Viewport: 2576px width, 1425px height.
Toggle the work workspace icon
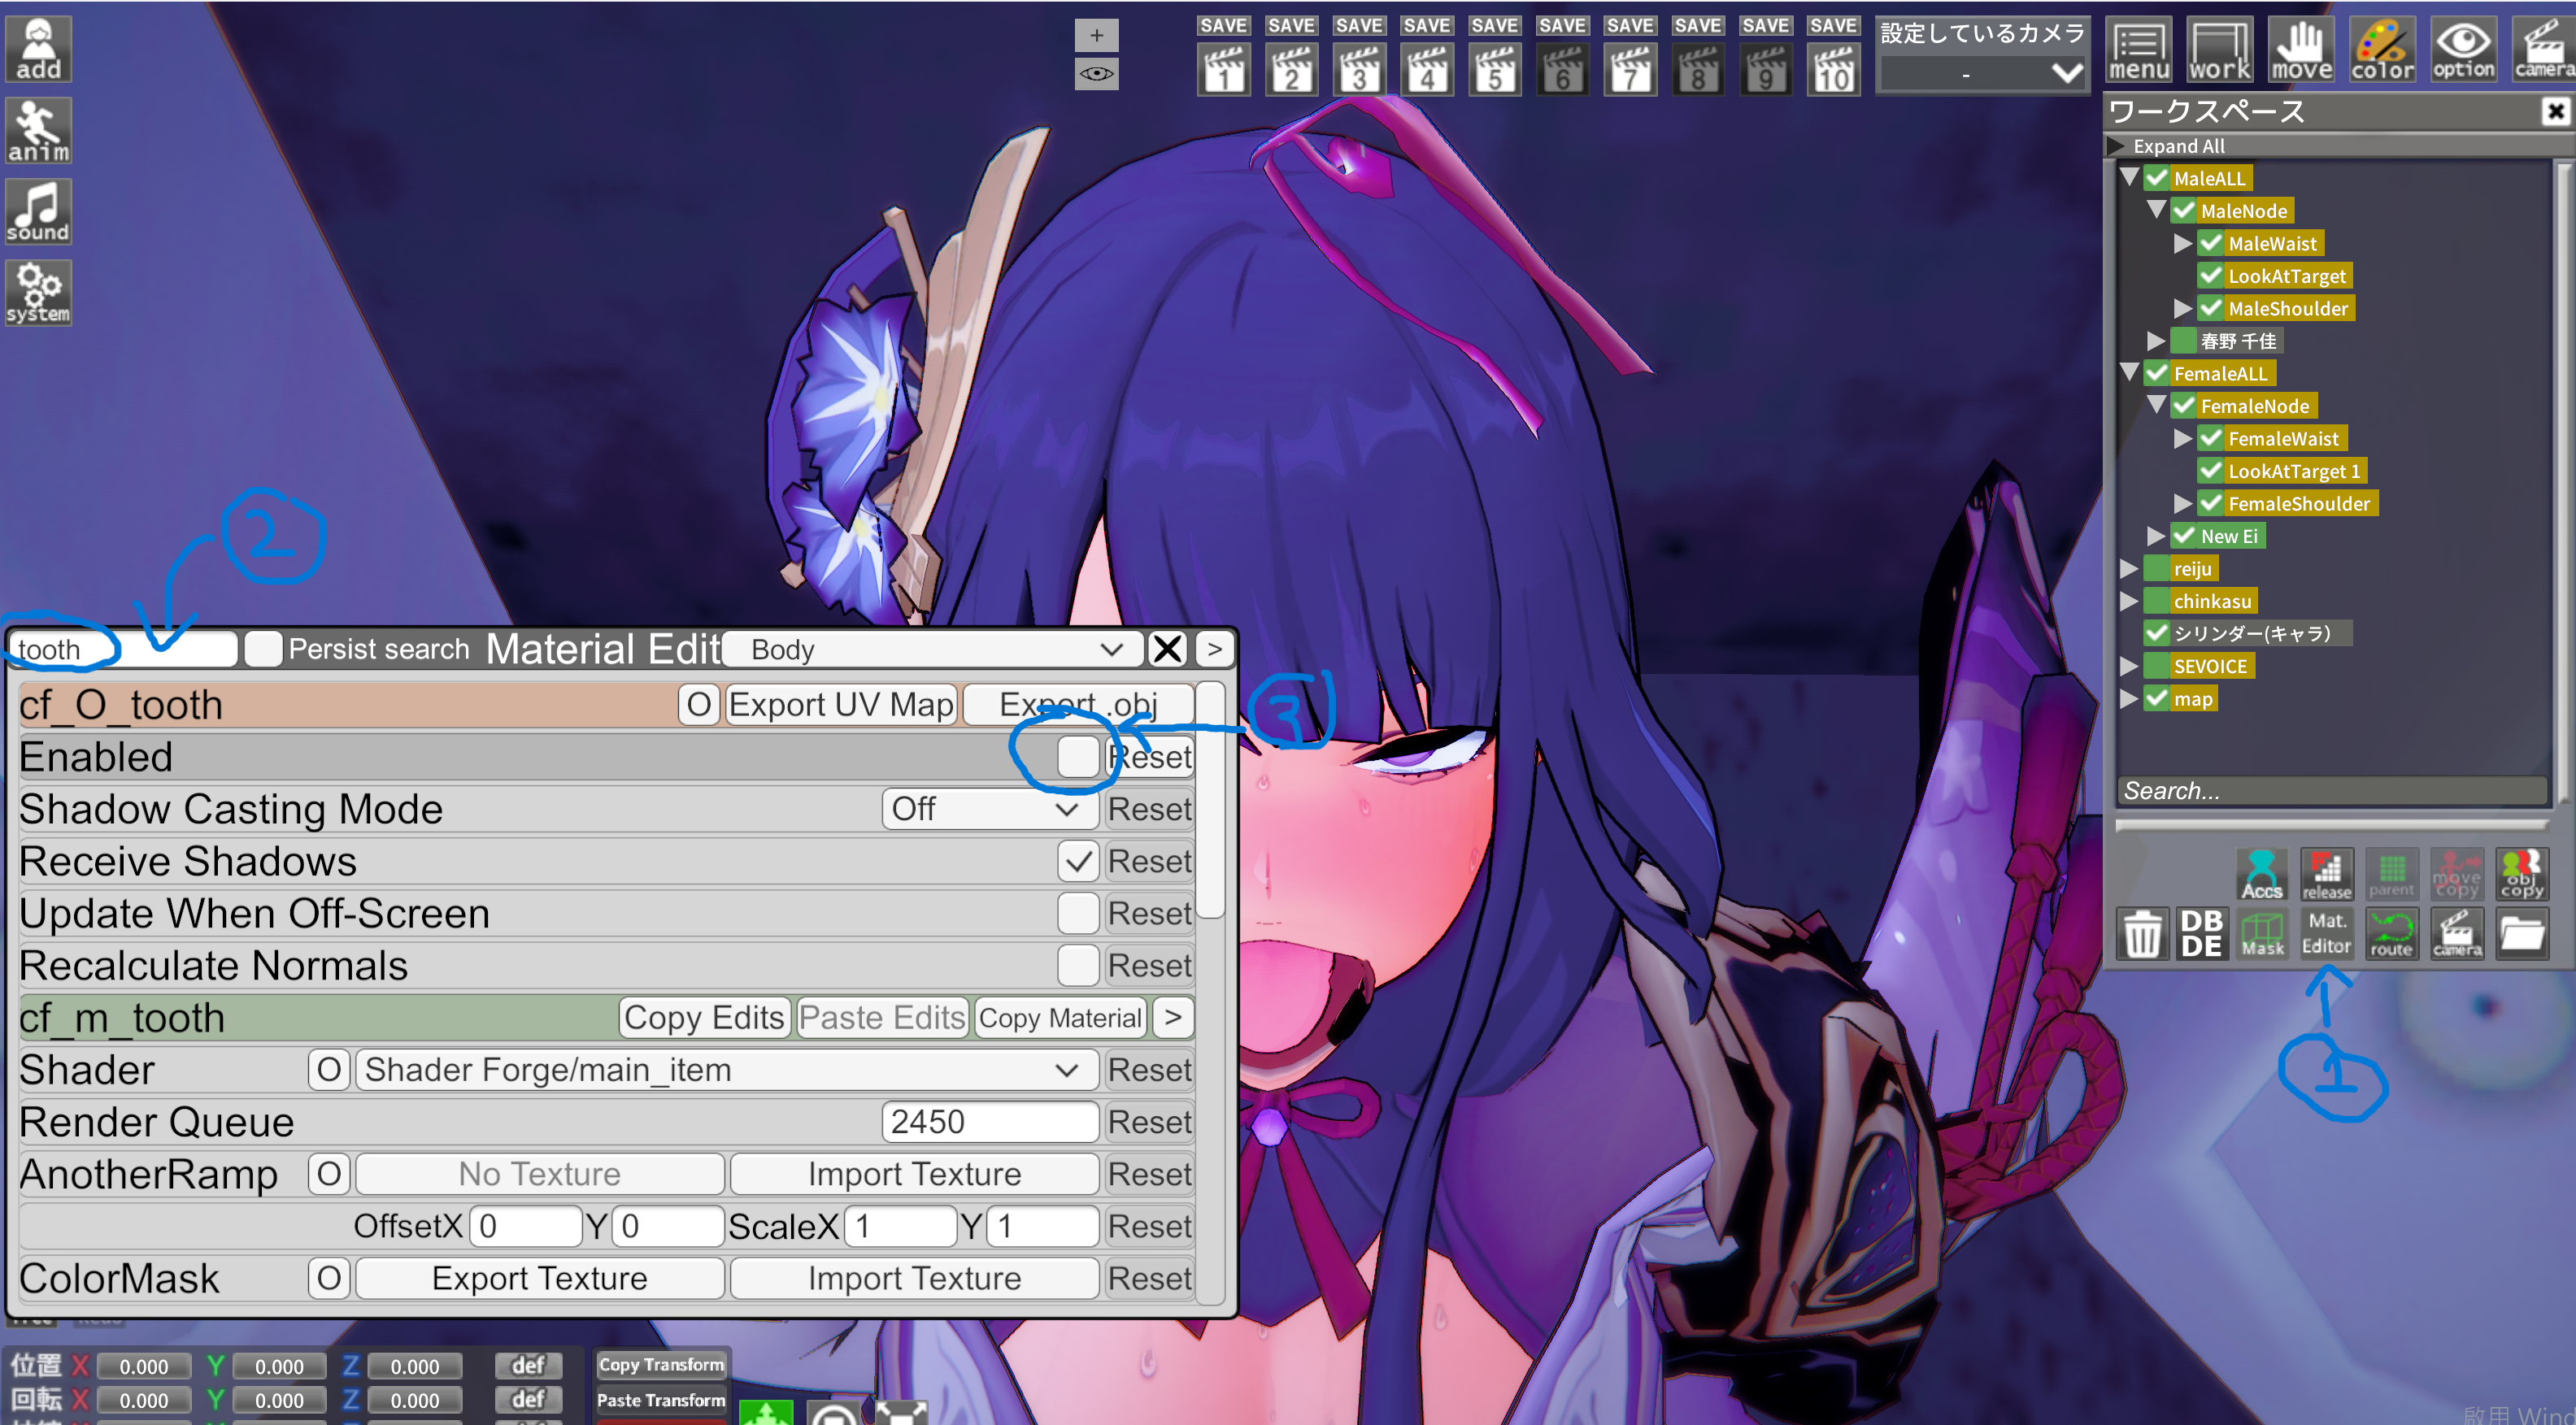click(x=2220, y=49)
